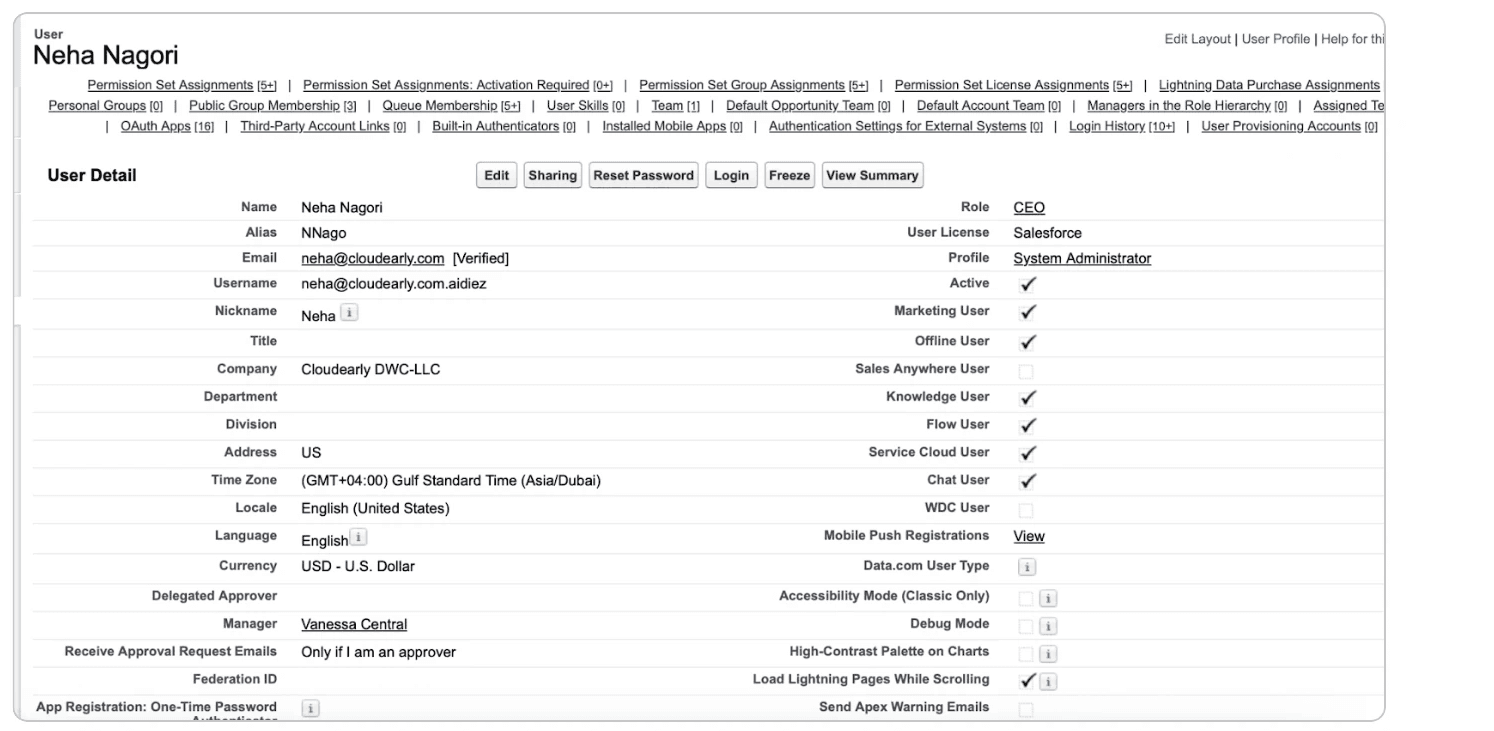Jump to User Provisioning Accounts
This screenshot has height=731, width=1494.
(1290, 126)
